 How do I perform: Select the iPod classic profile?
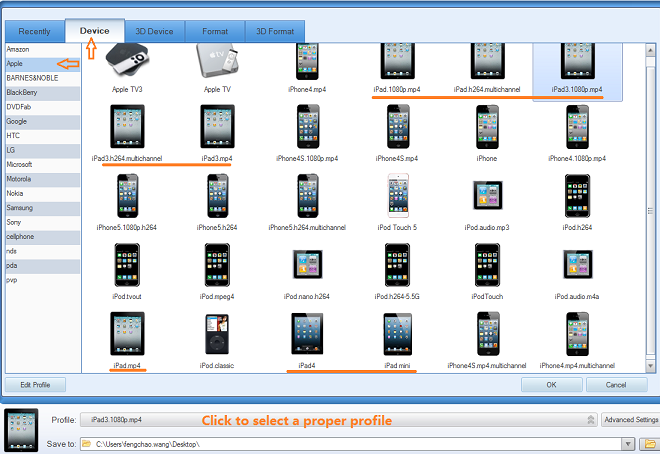[217, 334]
